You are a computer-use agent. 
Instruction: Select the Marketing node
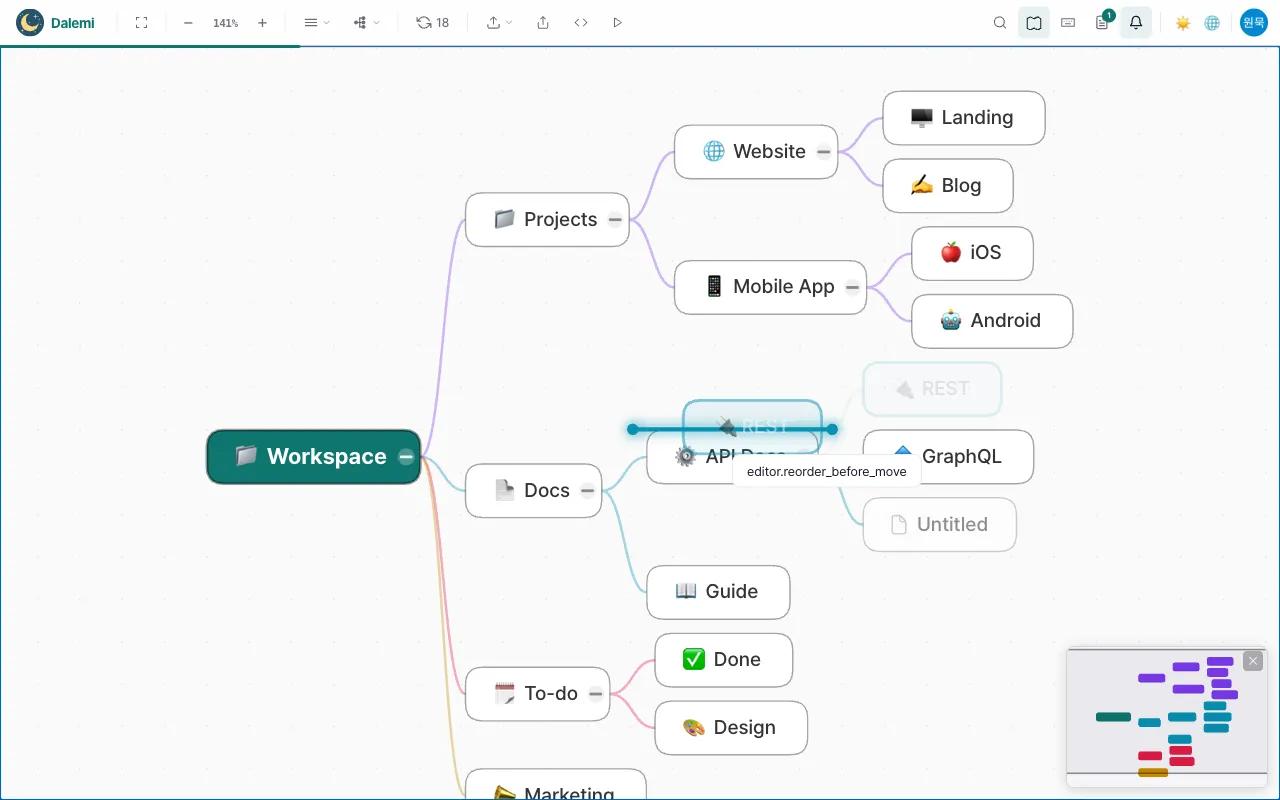coord(556,785)
